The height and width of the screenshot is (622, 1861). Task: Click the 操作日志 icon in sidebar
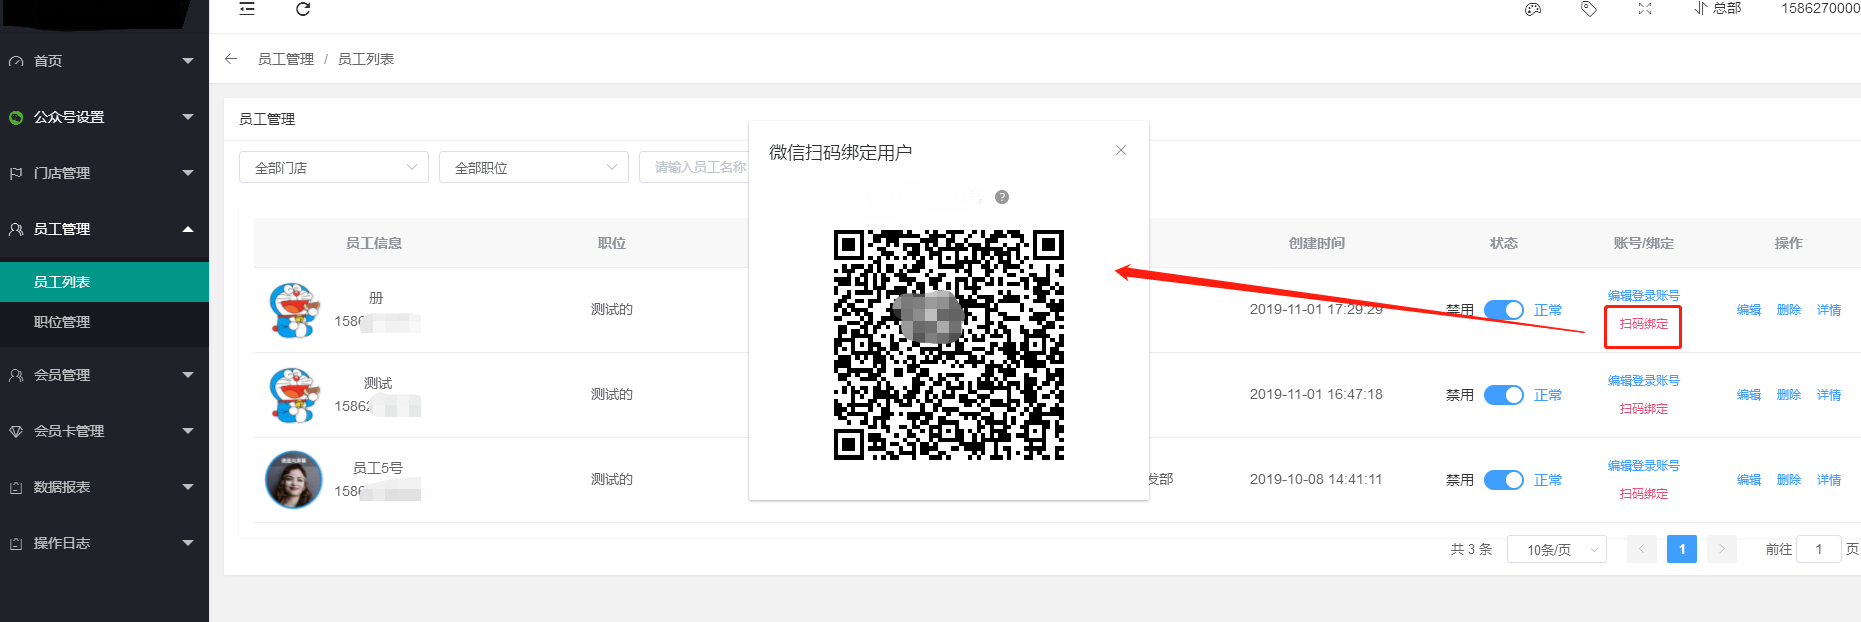16,543
